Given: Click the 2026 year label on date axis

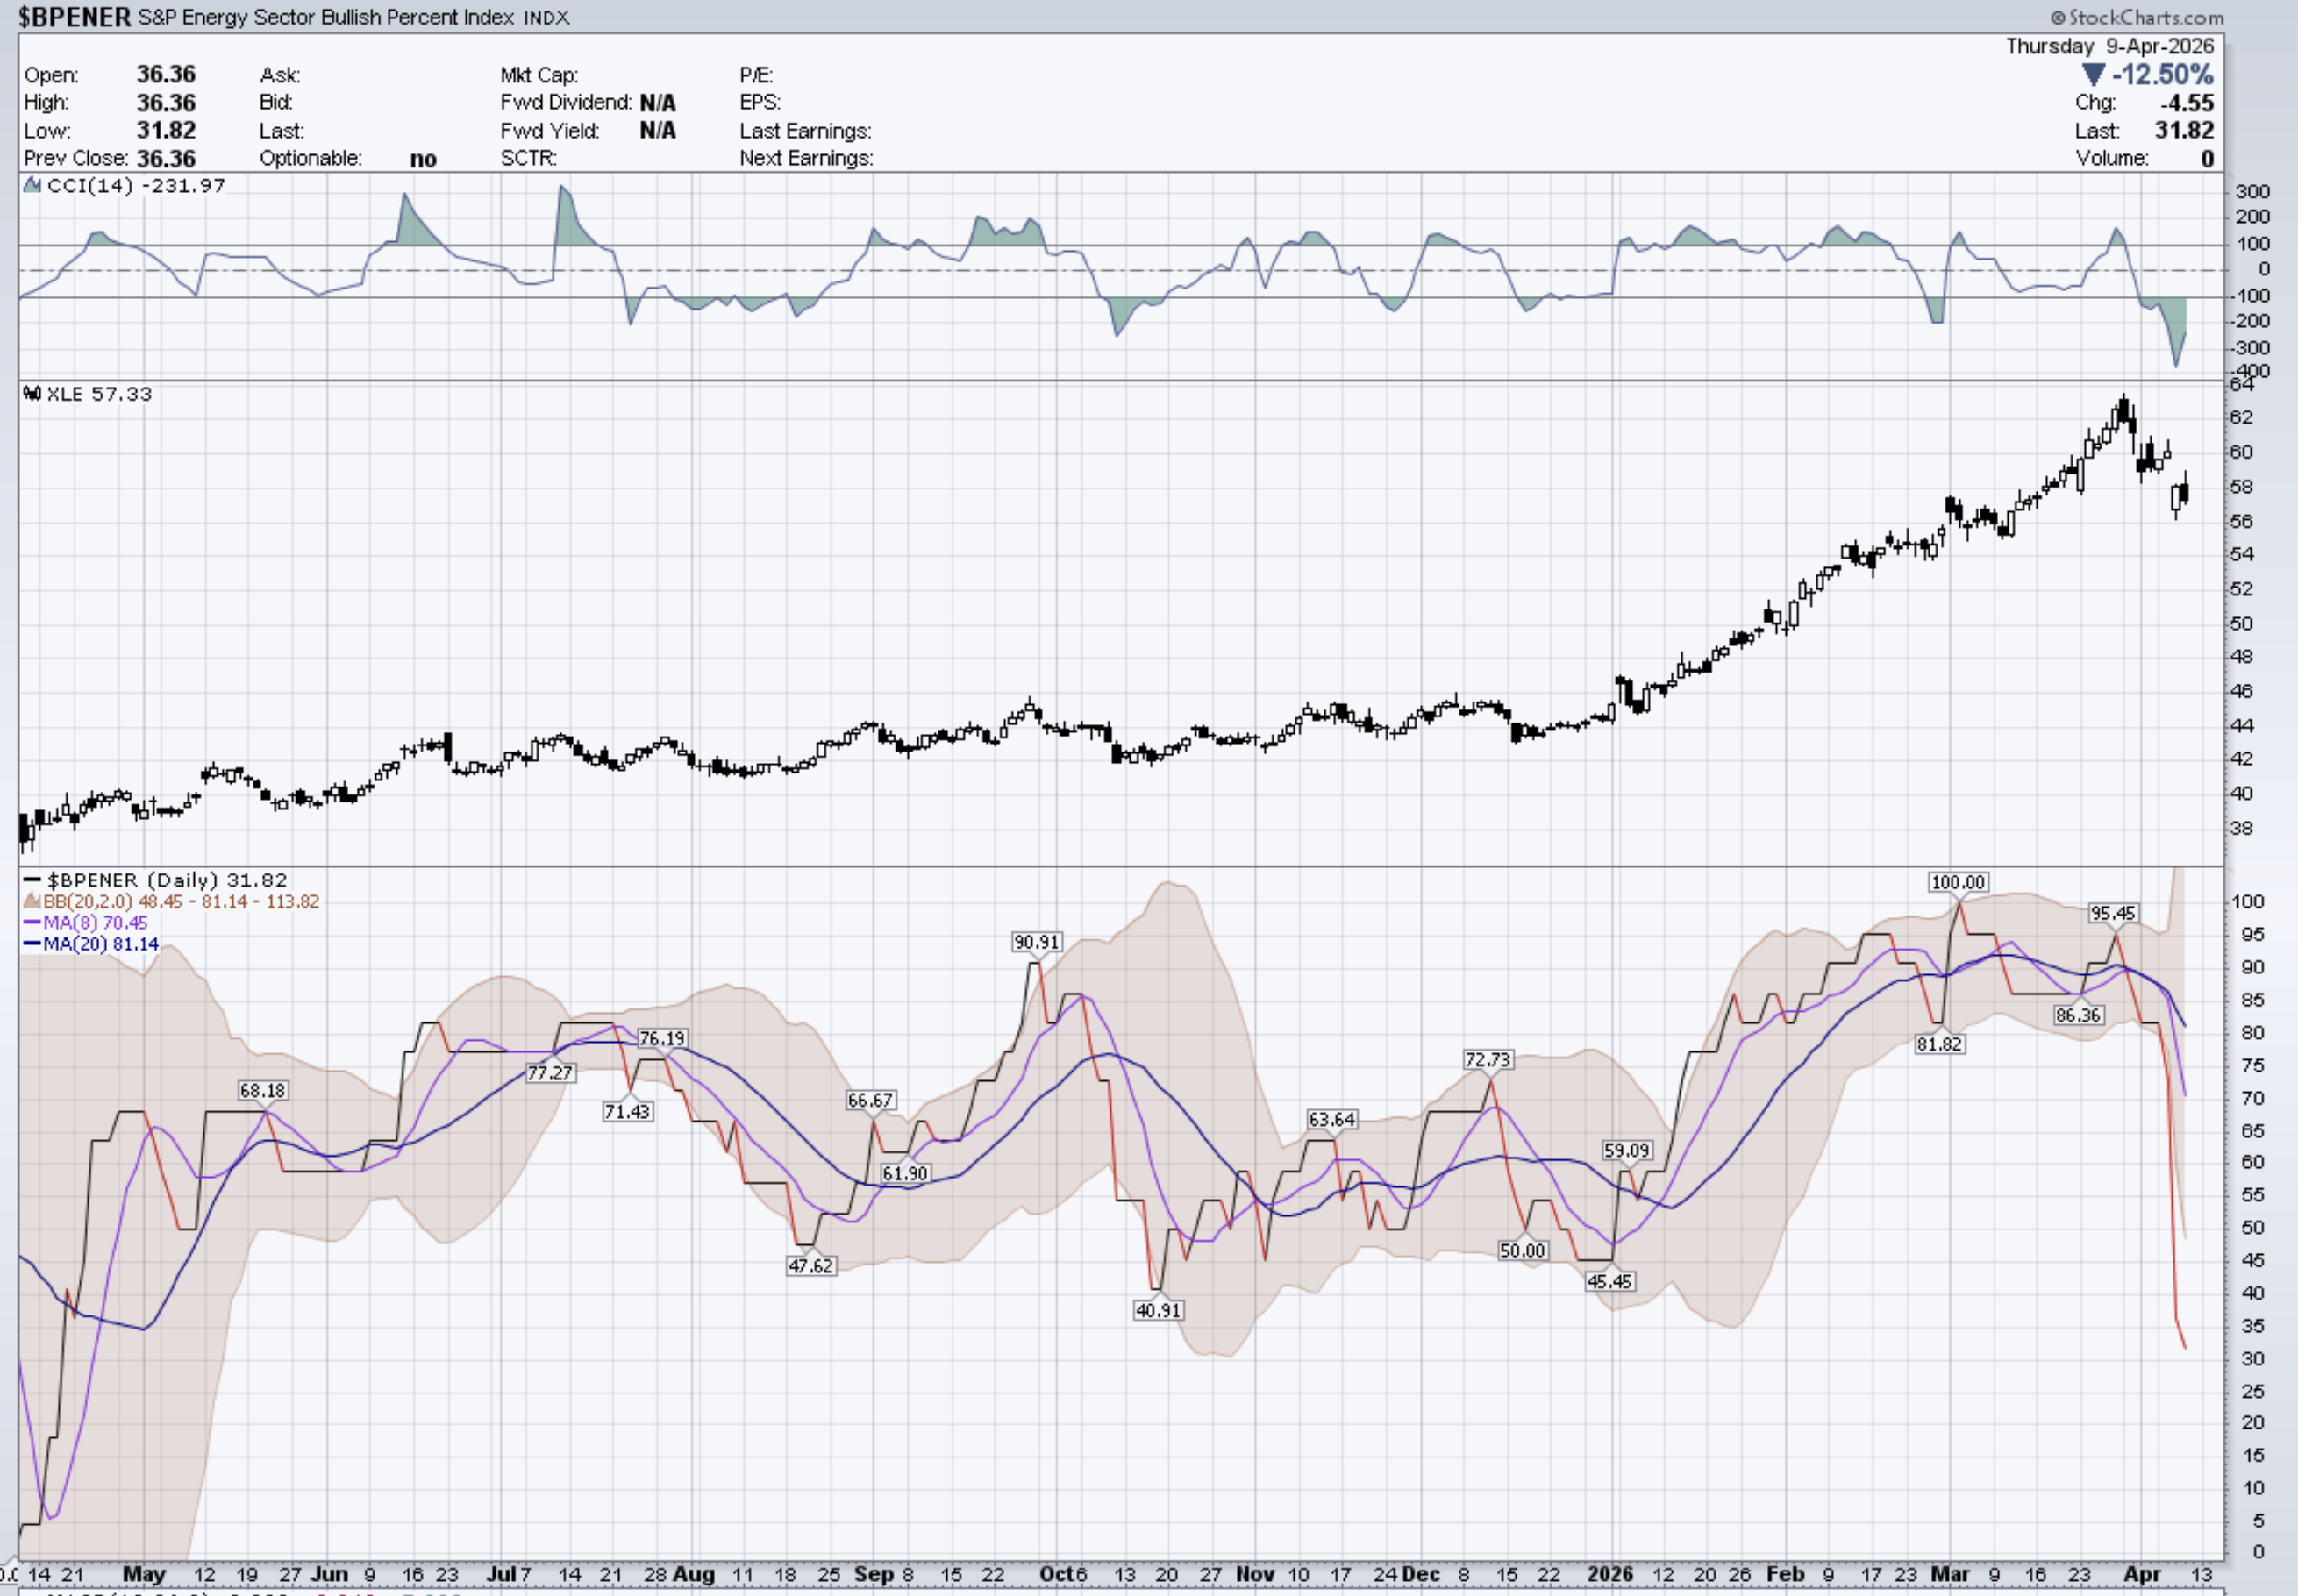Looking at the screenshot, I should 1610,1574.
